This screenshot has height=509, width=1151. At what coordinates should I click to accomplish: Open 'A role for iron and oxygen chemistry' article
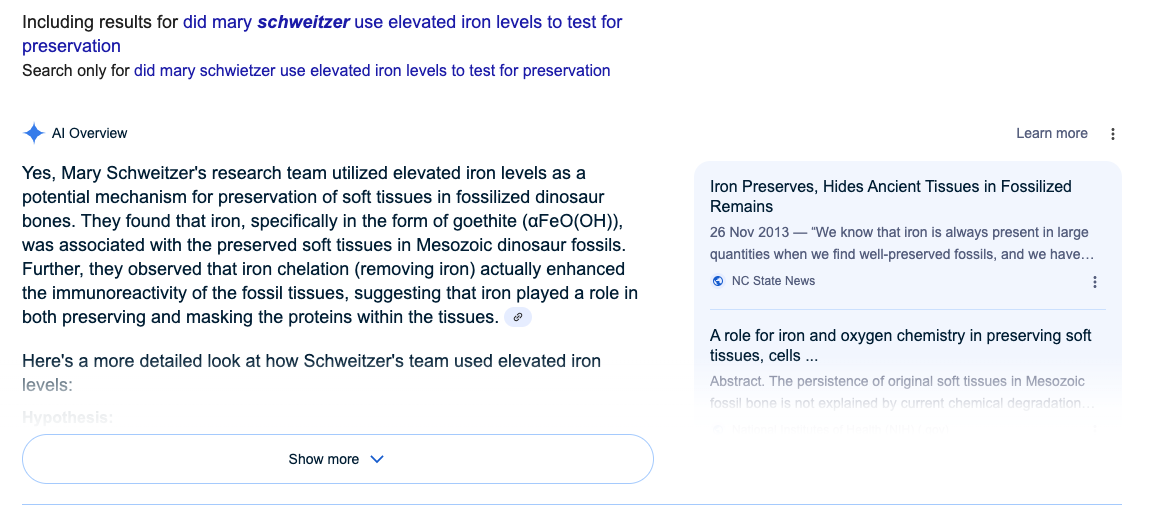900,345
